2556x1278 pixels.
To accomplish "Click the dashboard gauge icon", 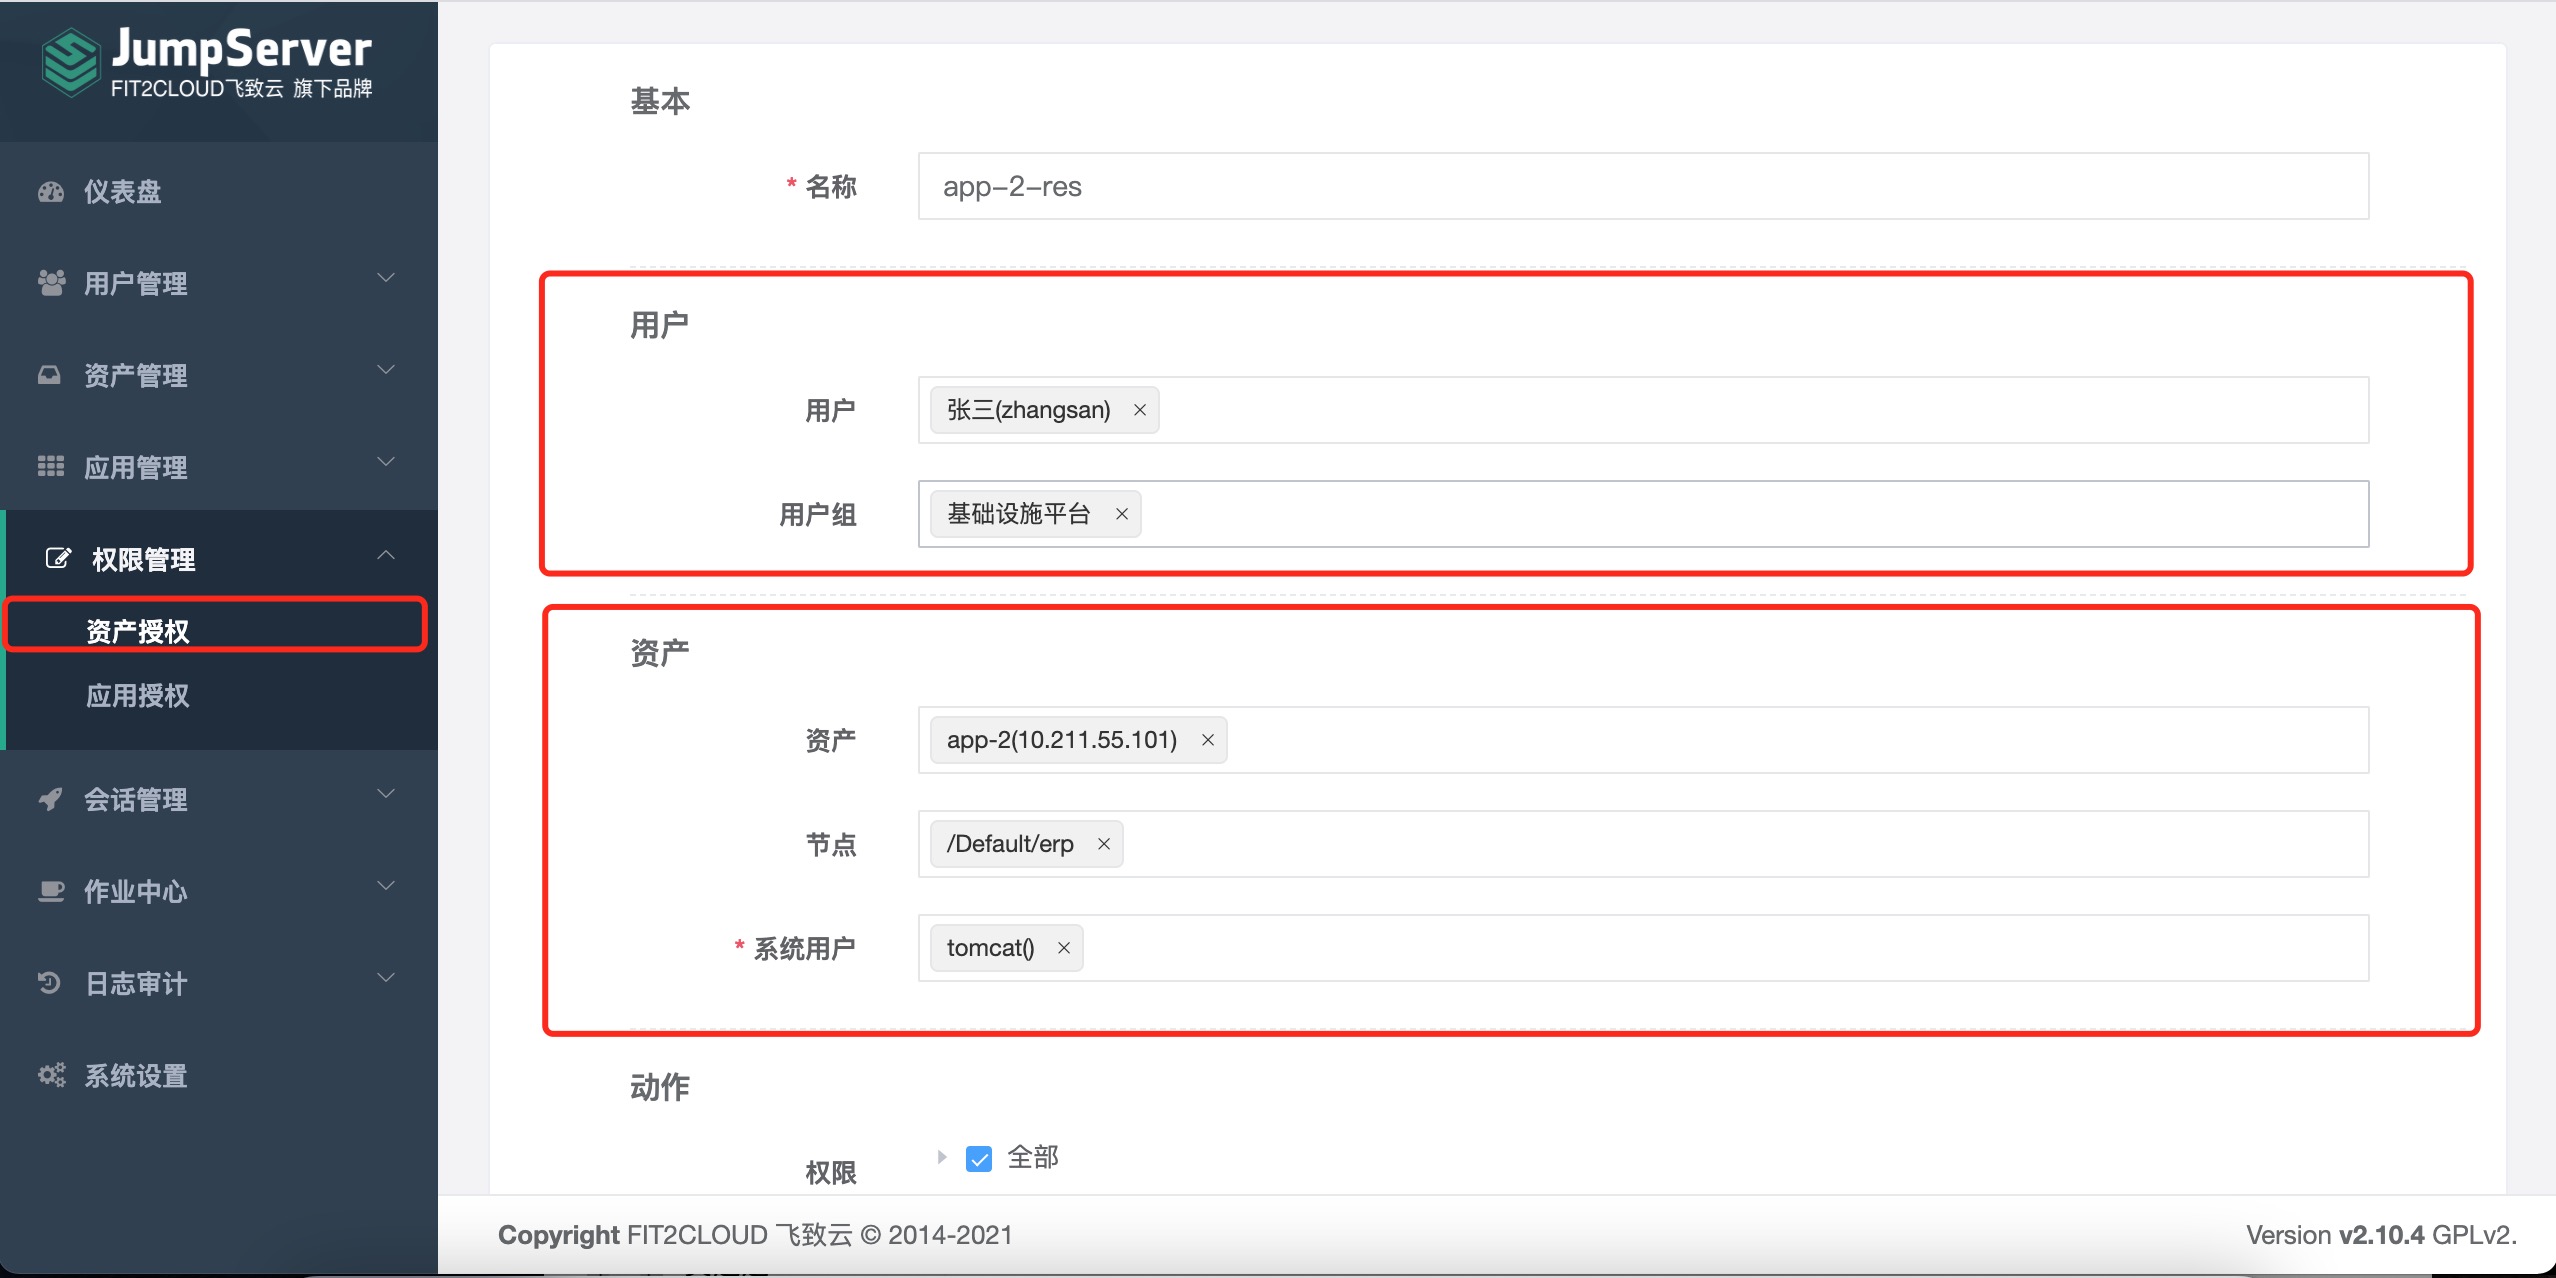I will click(x=51, y=192).
